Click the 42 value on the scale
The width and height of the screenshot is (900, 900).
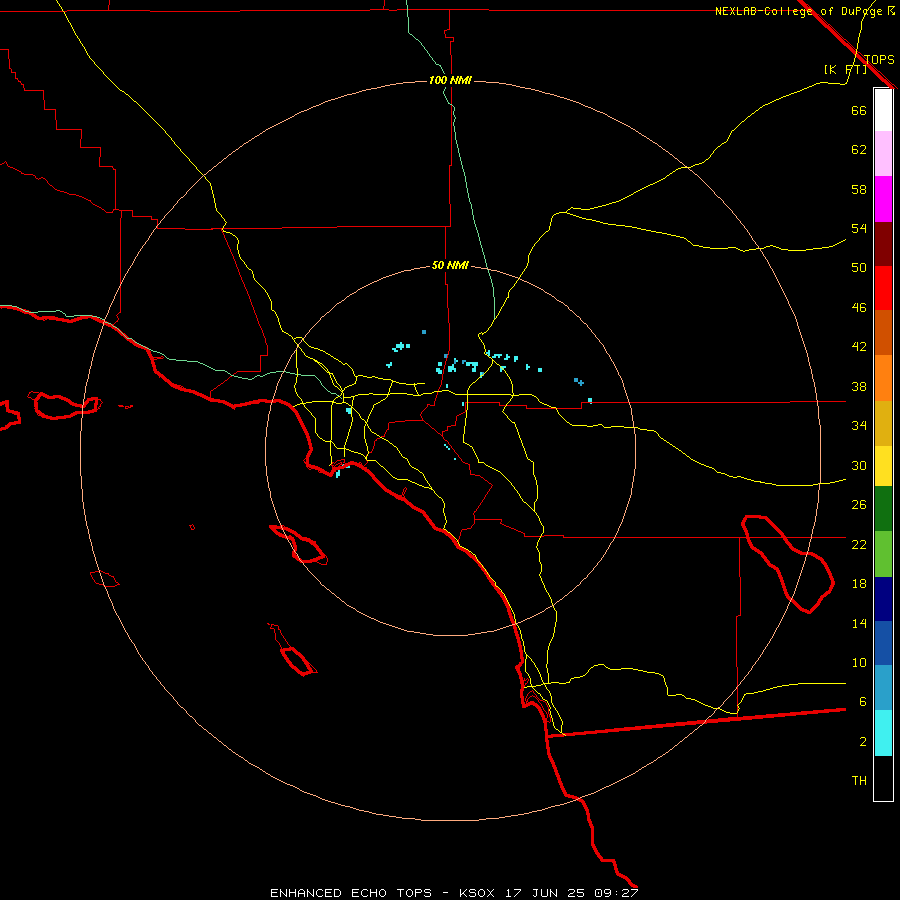[x=859, y=347]
